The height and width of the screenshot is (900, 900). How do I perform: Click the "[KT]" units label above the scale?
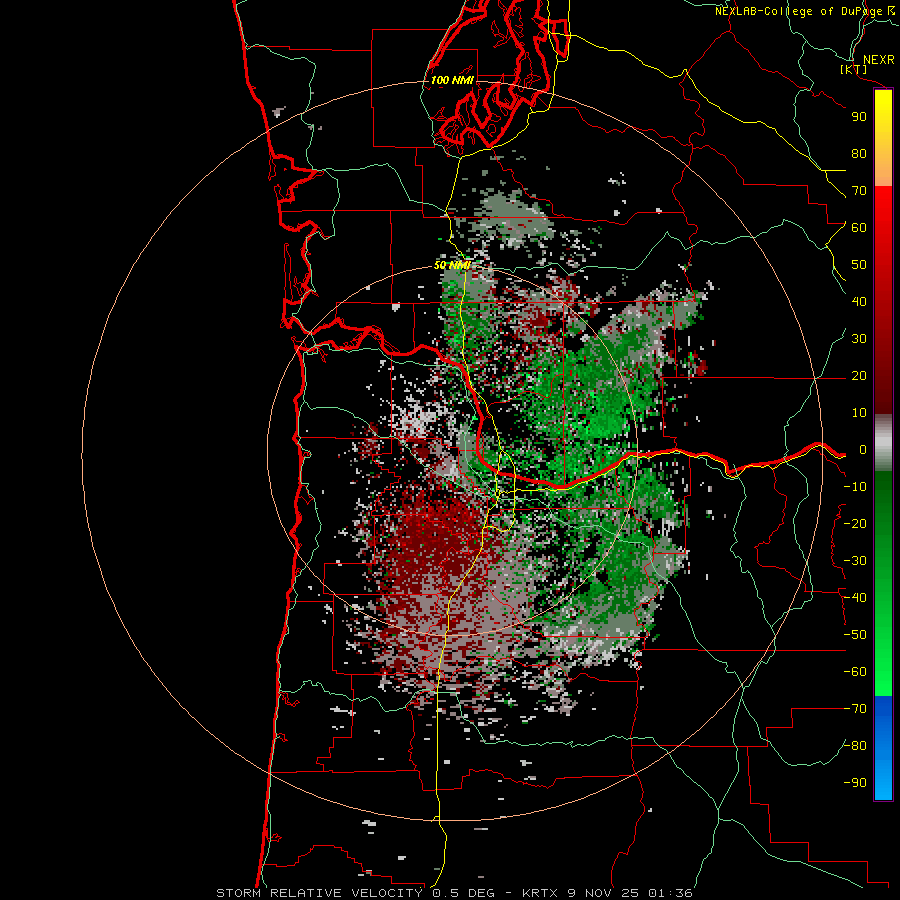pyautogui.click(x=854, y=69)
